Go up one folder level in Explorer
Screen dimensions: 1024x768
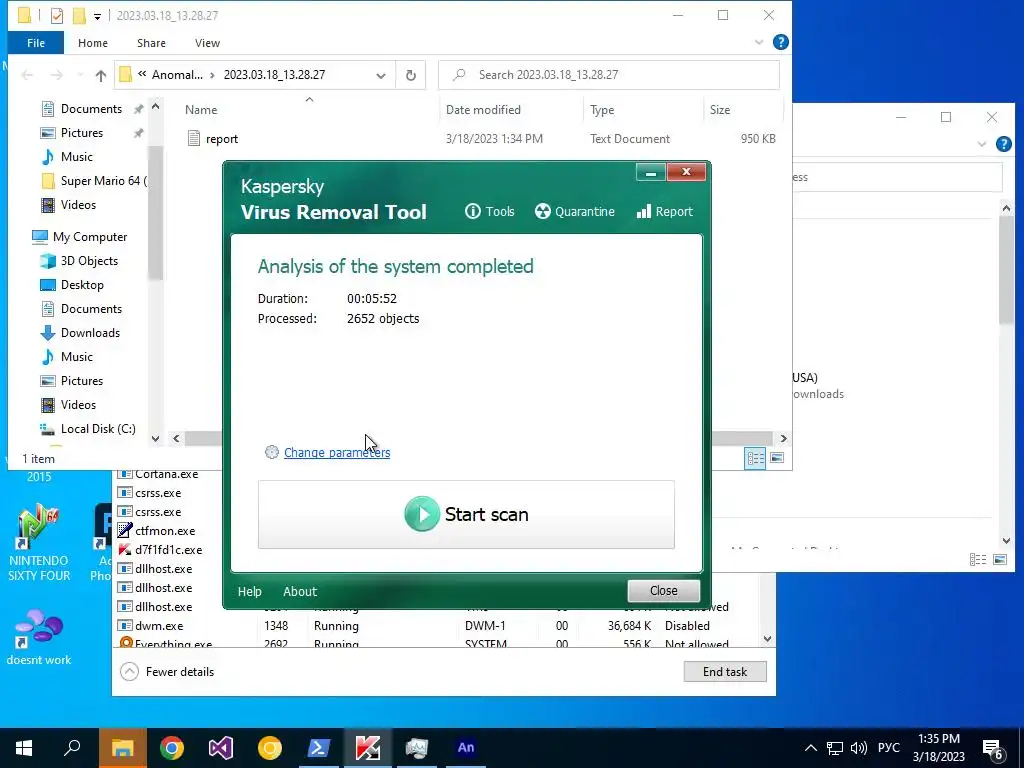(101, 76)
